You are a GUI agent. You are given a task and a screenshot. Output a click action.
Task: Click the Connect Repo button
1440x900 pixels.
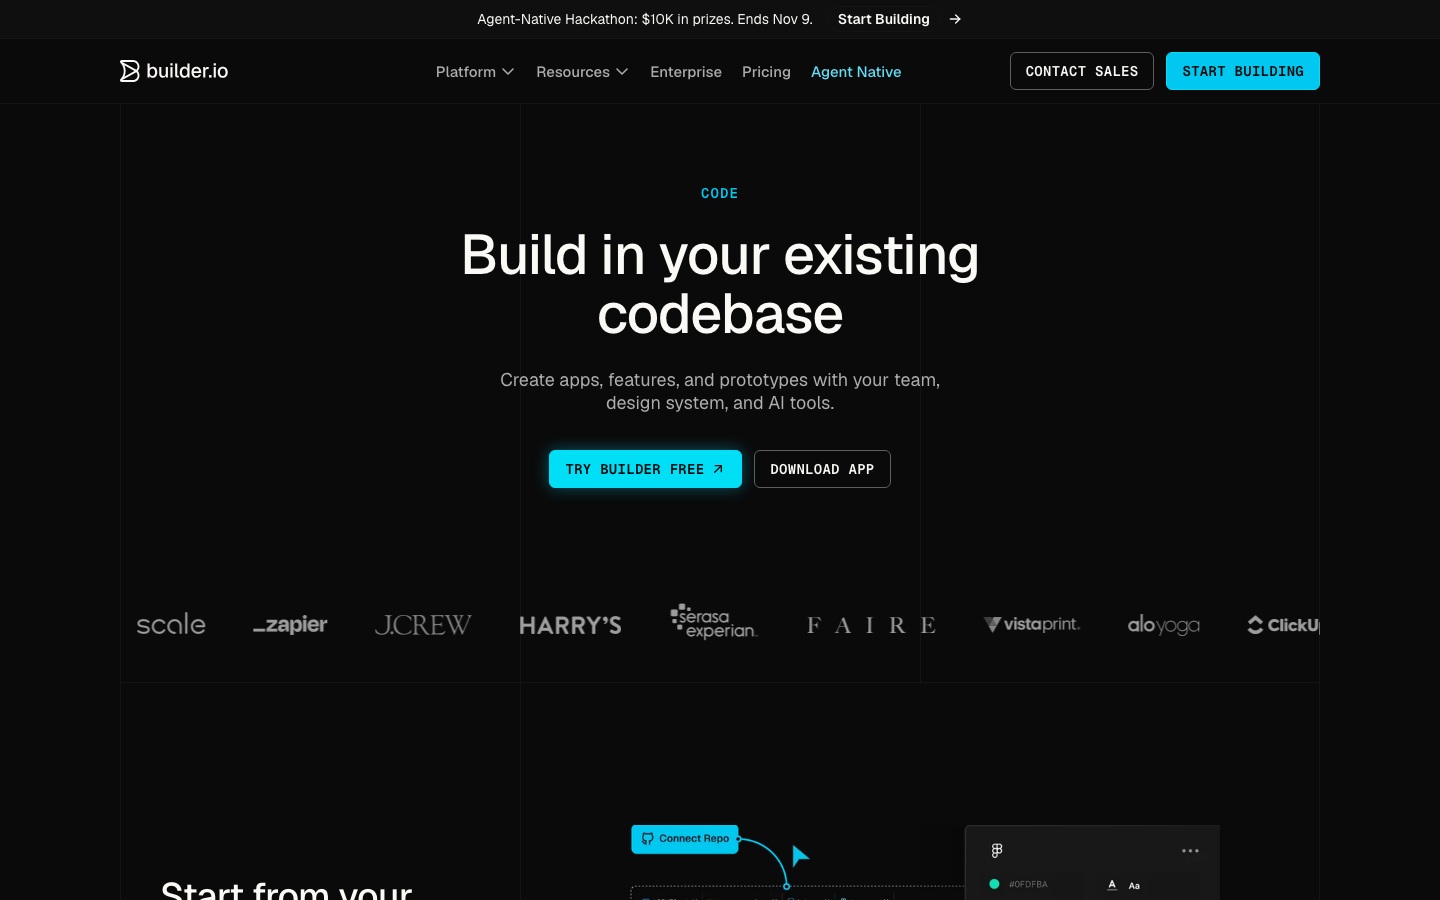point(685,839)
